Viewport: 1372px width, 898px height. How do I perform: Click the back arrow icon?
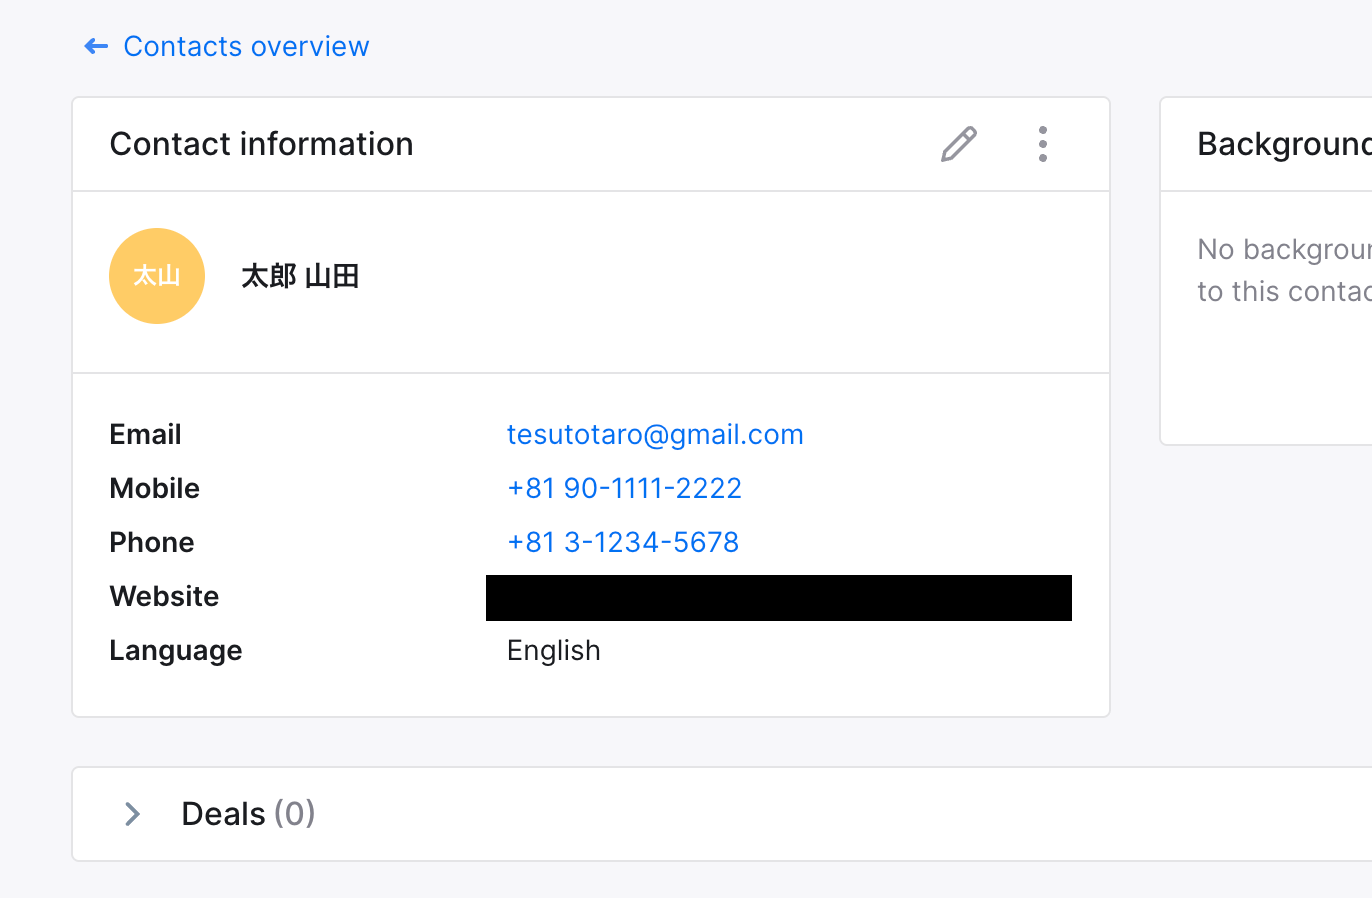pyautogui.click(x=96, y=46)
